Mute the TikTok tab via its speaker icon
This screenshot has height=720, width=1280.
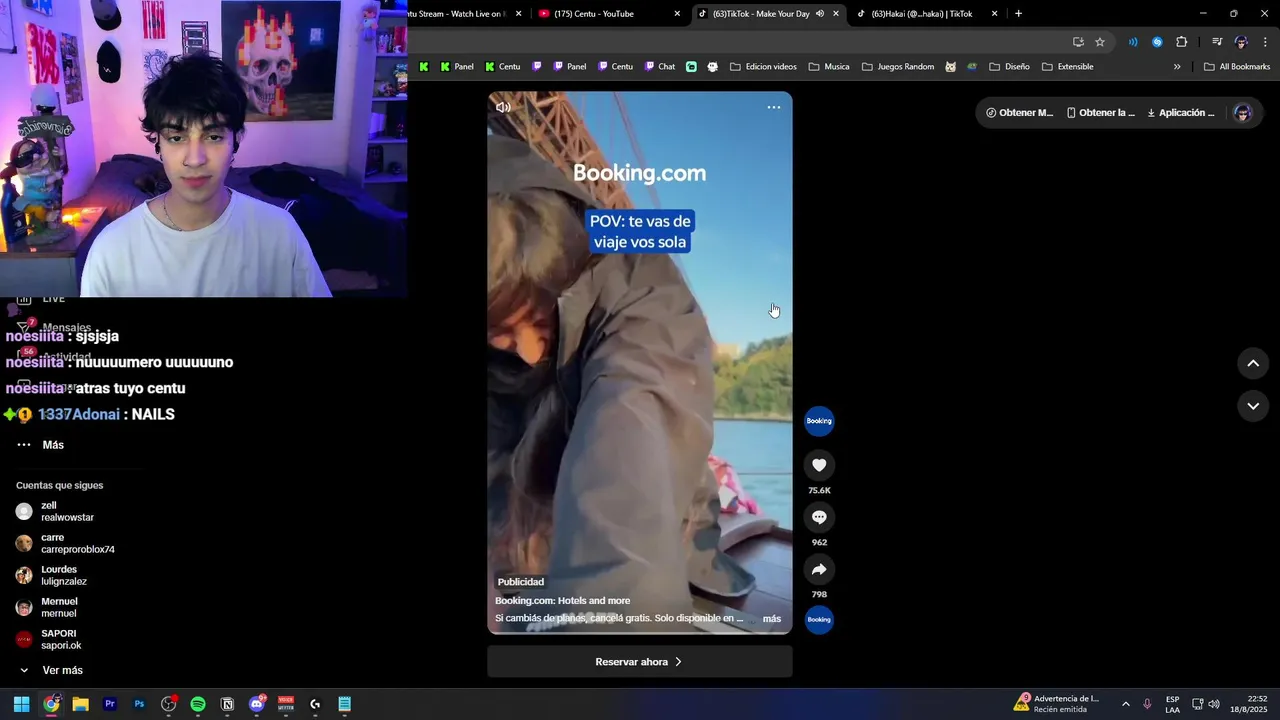820,14
